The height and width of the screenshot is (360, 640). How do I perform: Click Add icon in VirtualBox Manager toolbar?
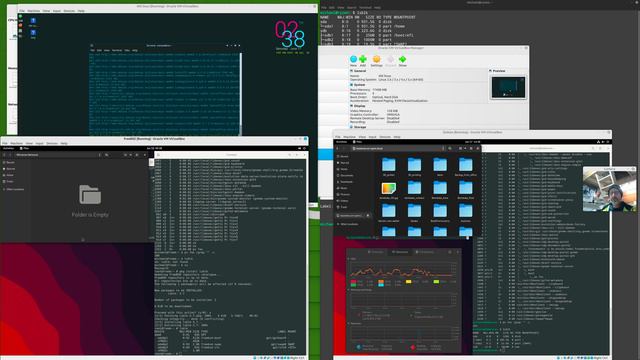pos(362,59)
